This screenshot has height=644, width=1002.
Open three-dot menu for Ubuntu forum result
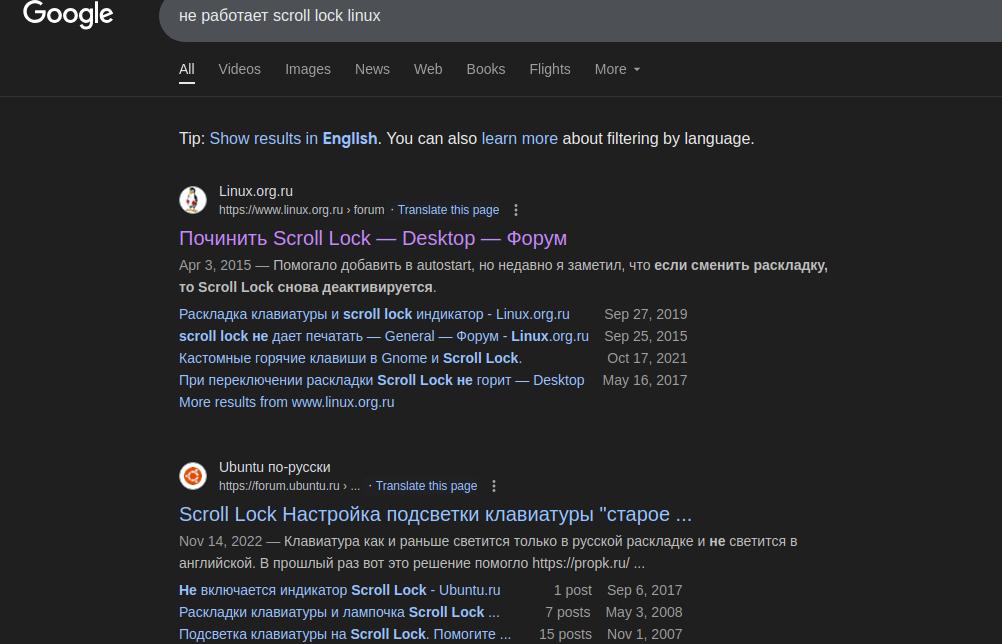493,486
